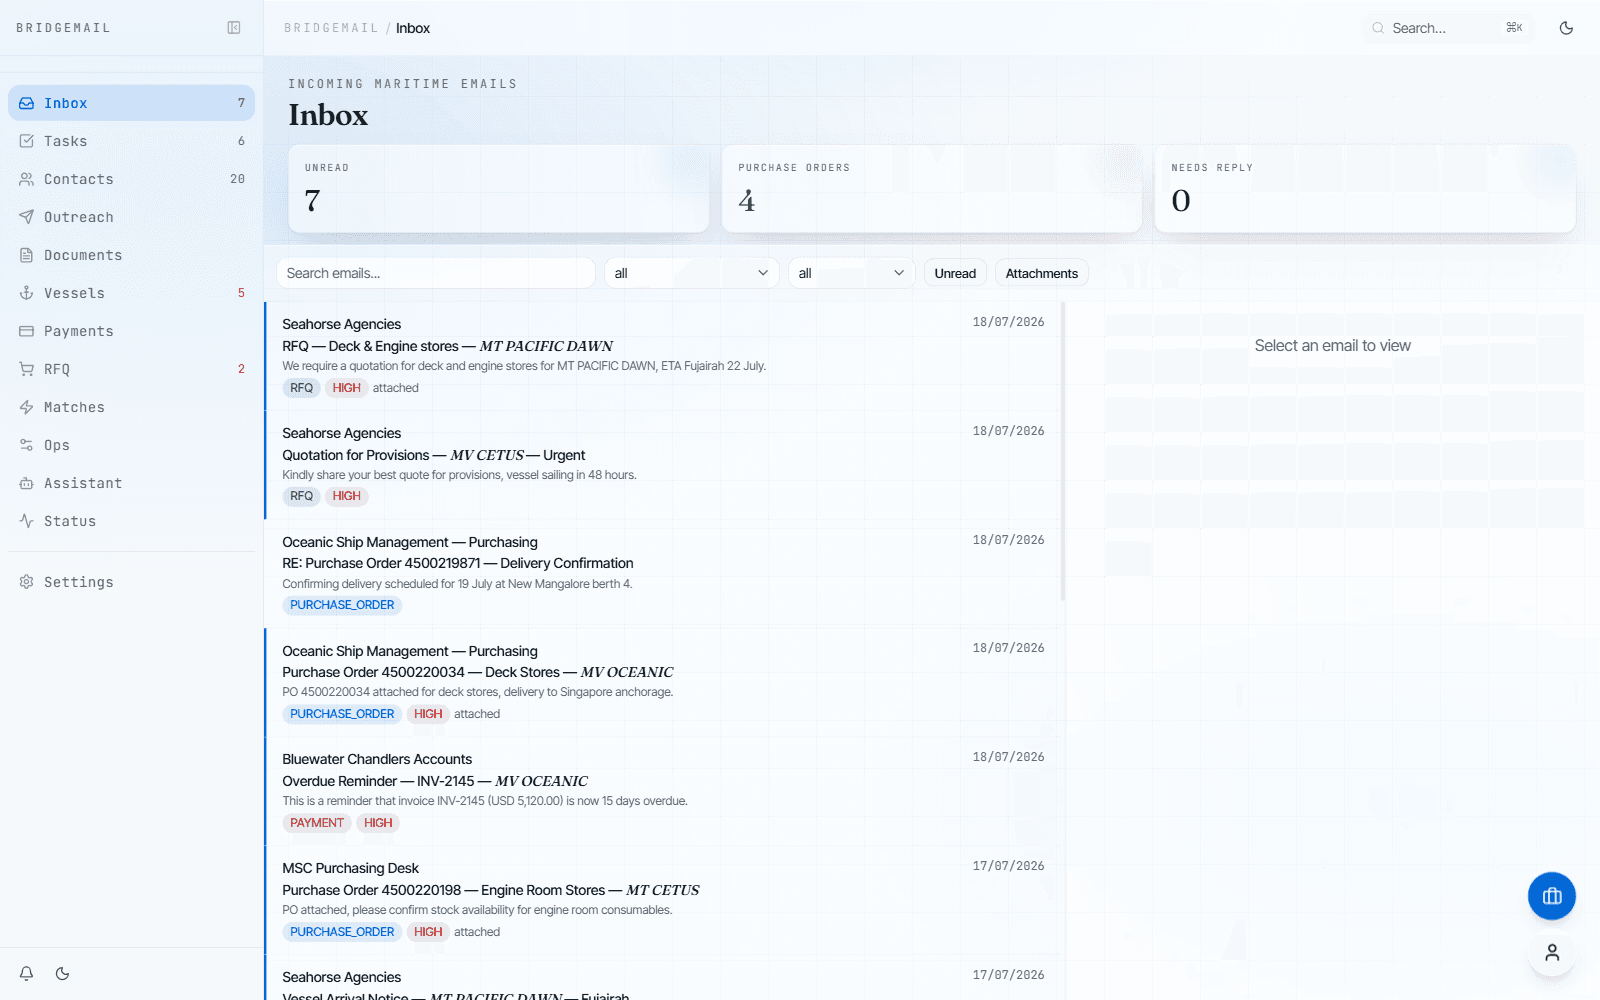Viewport: 1600px width, 1000px height.
Task: Click the email list scrollbar
Action: pos(1063,451)
